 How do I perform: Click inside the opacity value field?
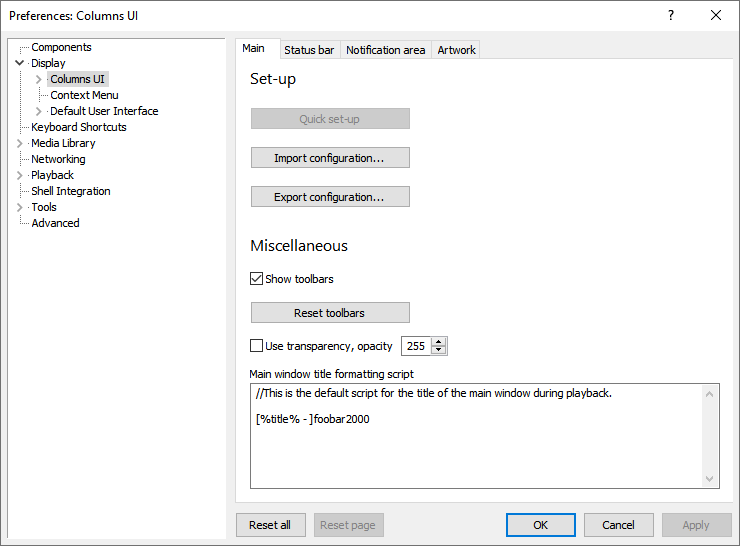coord(416,346)
